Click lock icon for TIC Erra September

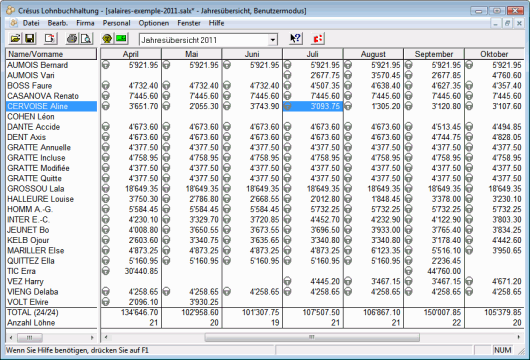[409, 271]
